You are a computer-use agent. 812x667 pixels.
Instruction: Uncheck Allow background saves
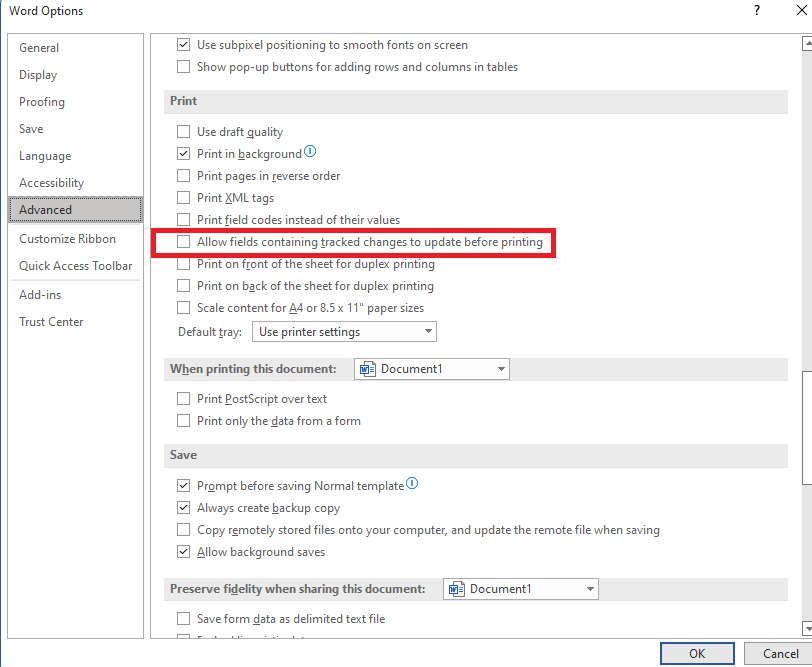click(183, 551)
